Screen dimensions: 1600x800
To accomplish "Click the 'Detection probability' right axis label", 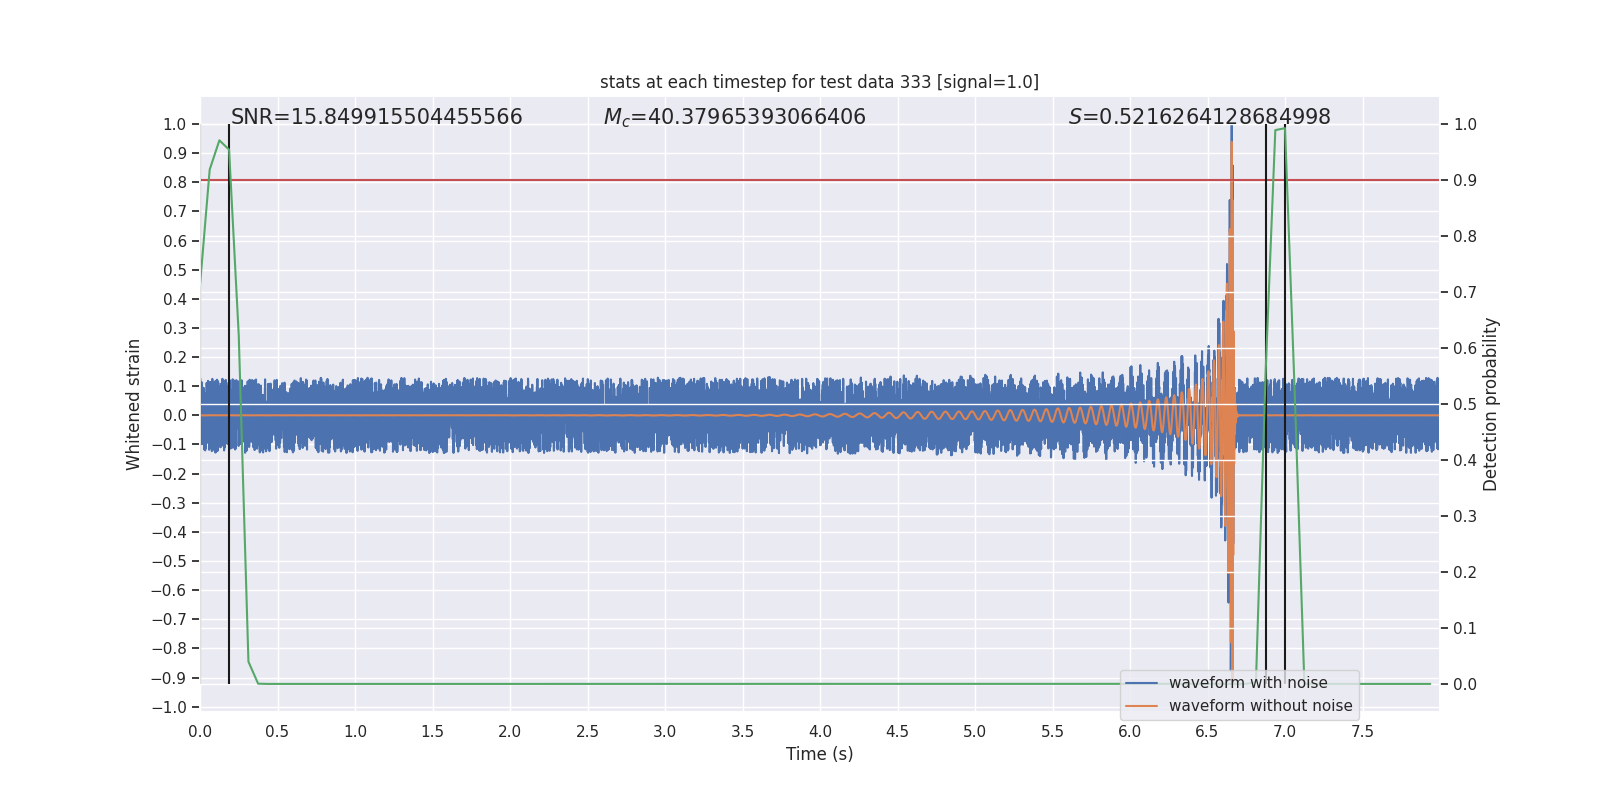I will [x=1491, y=404].
